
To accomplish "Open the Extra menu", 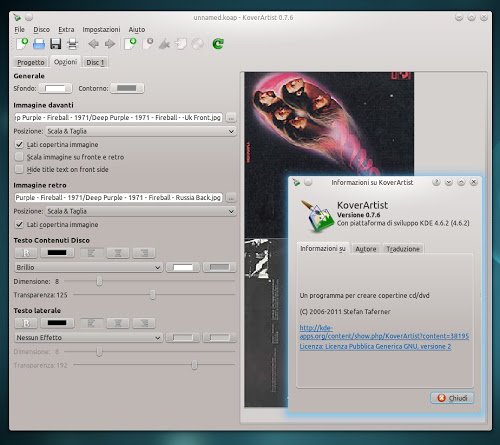I will 66,29.
